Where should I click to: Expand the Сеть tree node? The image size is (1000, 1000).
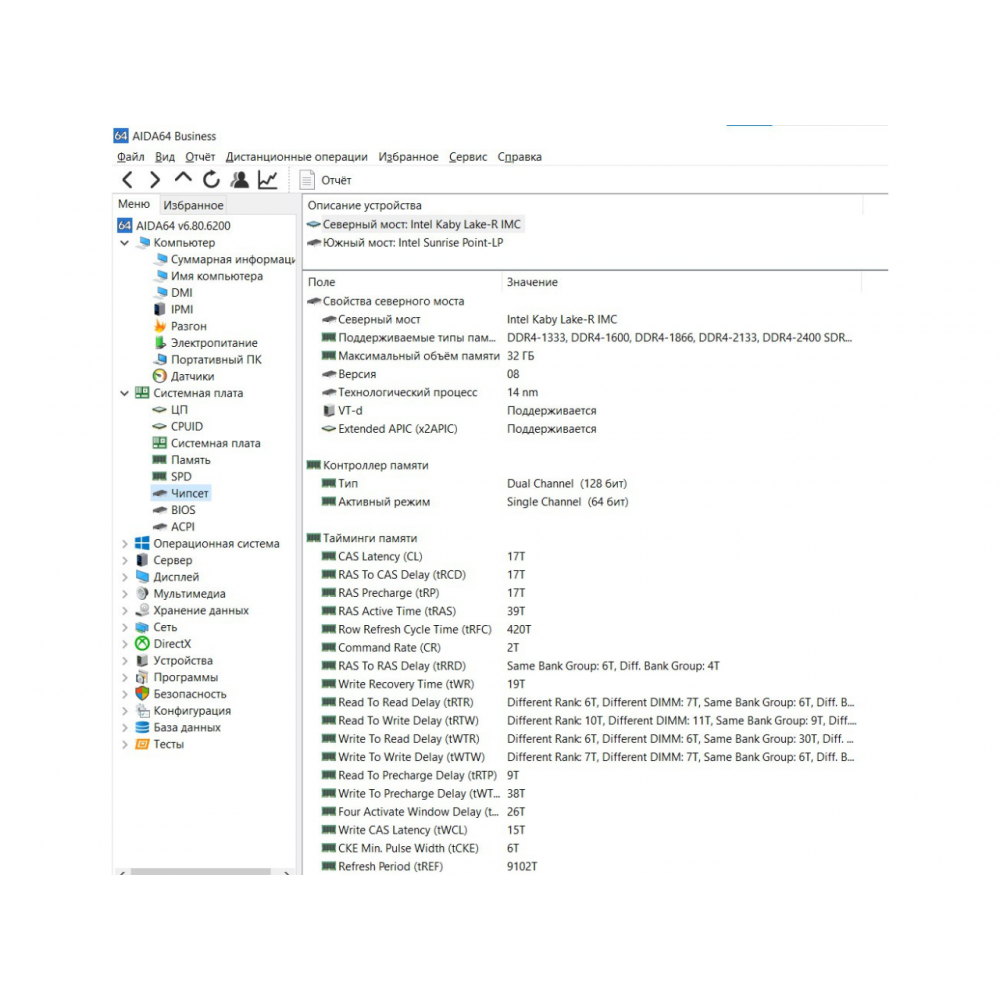(124, 628)
